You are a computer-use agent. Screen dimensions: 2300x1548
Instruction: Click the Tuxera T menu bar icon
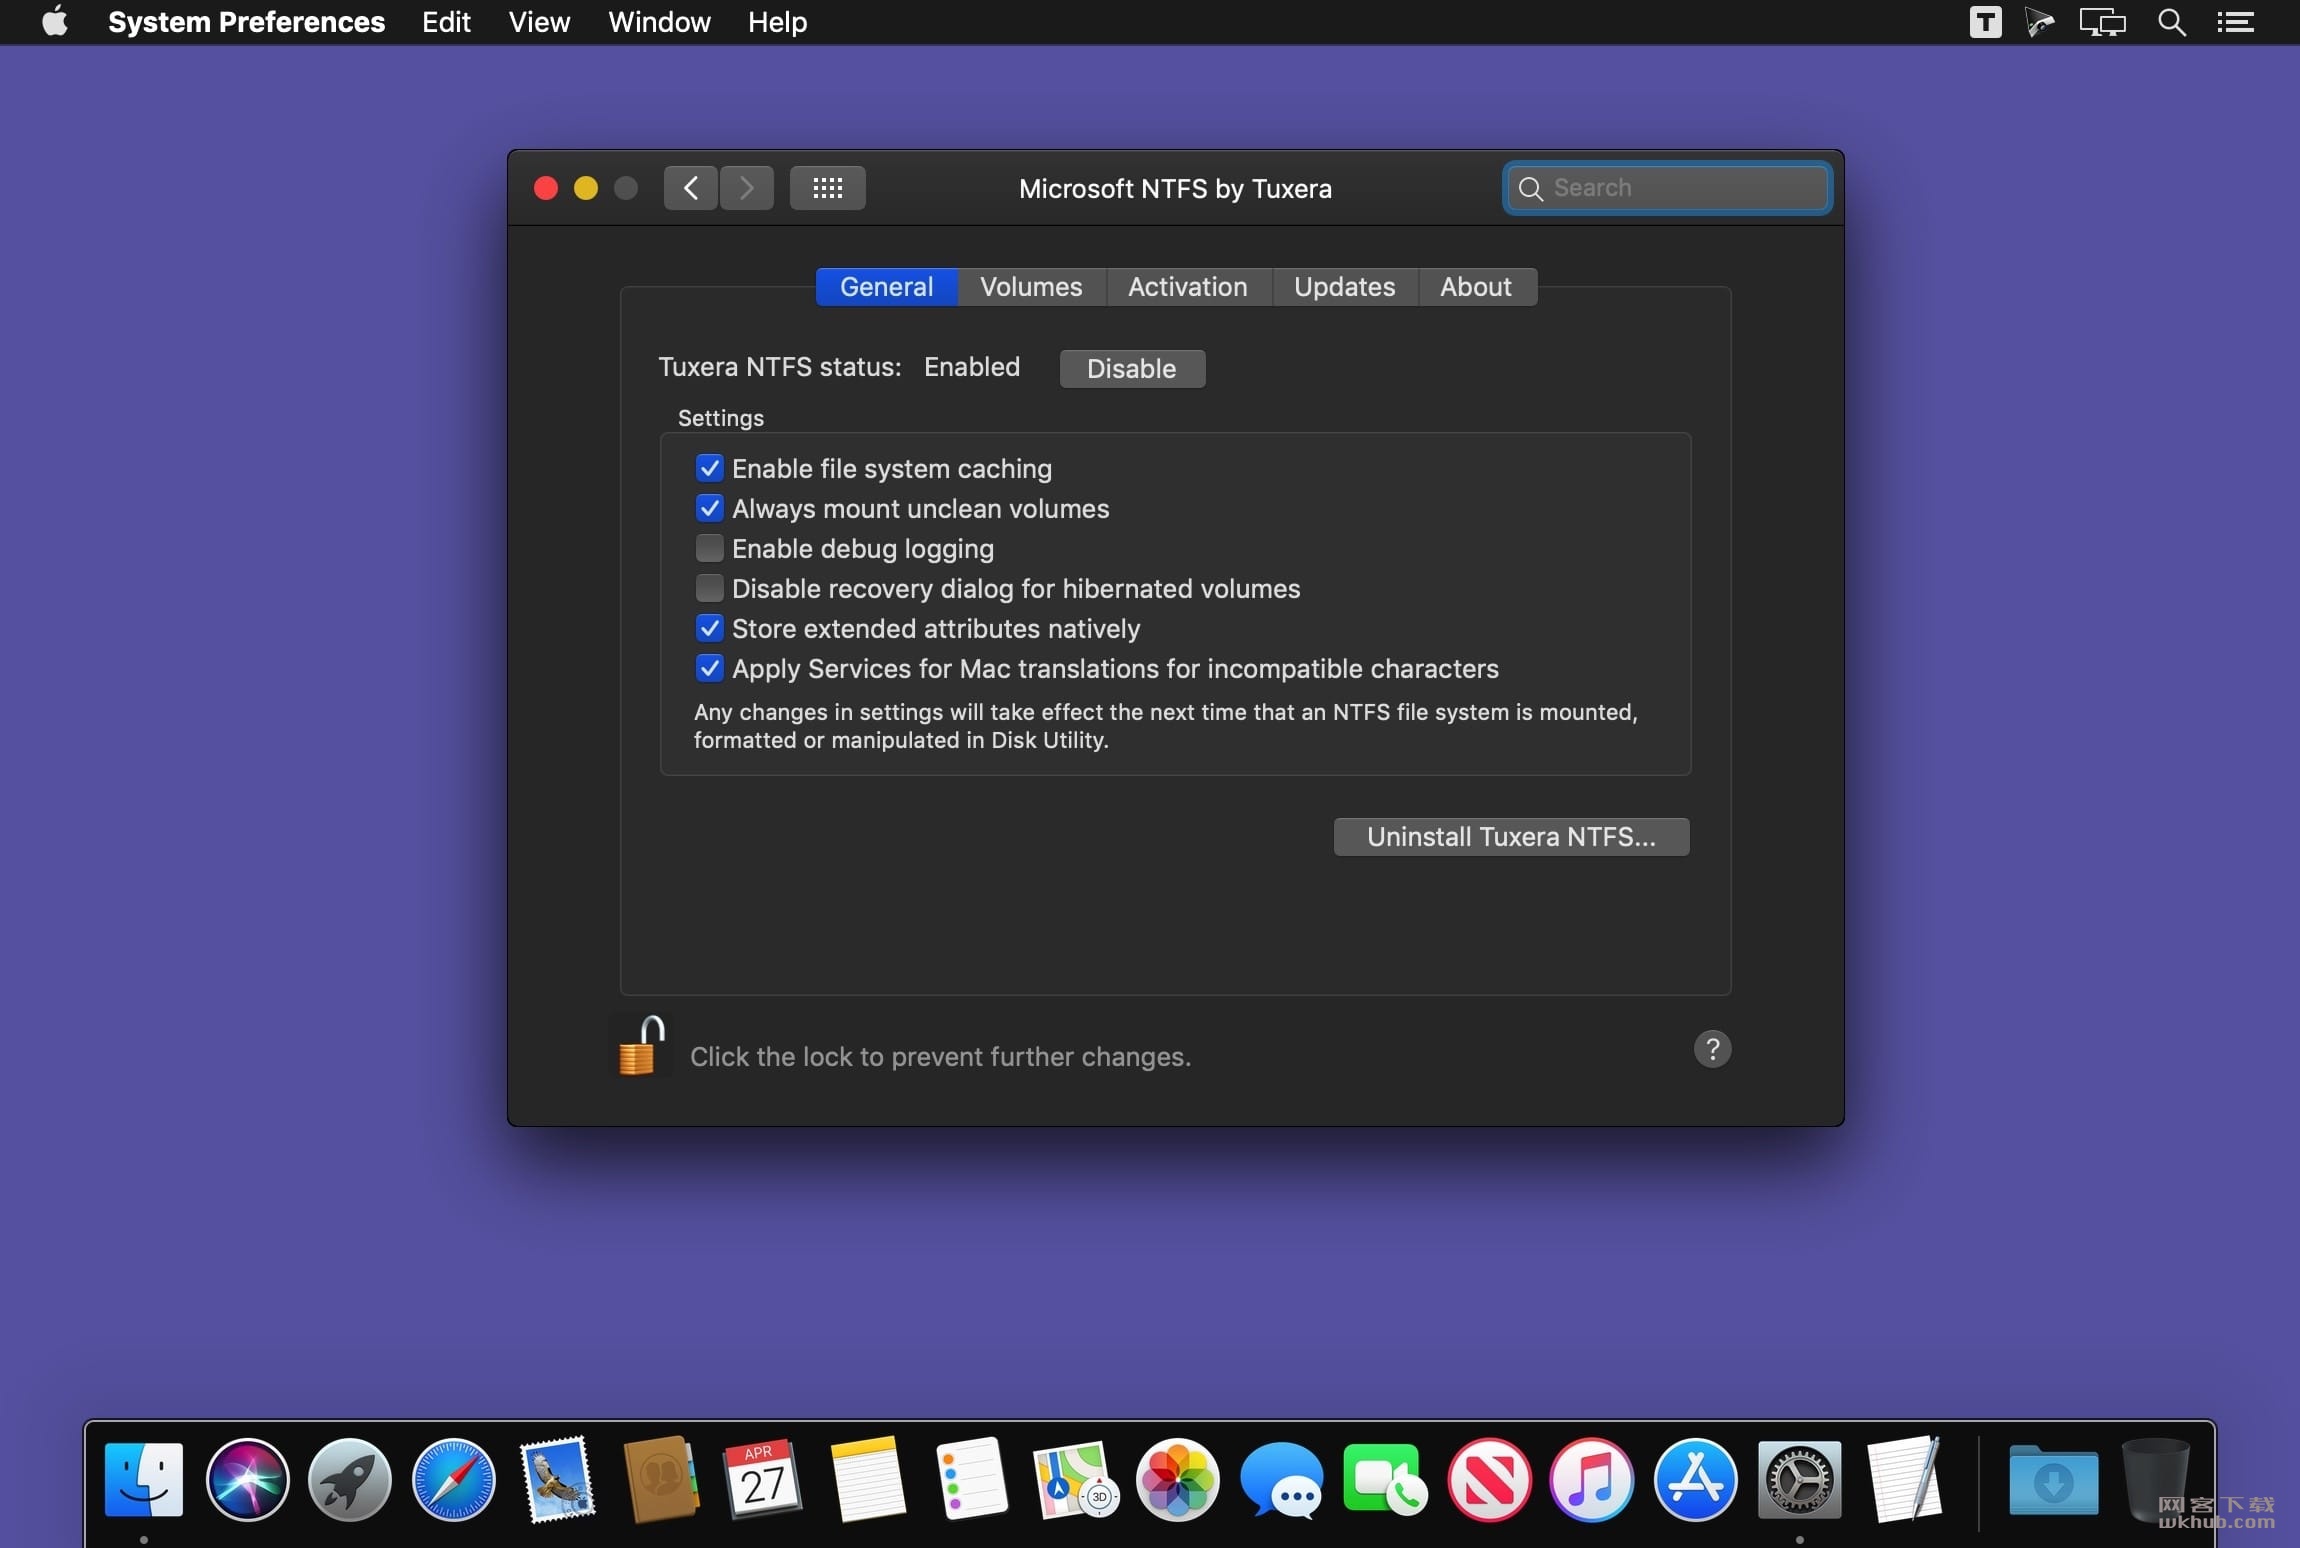pyautogui.click(x=1985, y=22)
